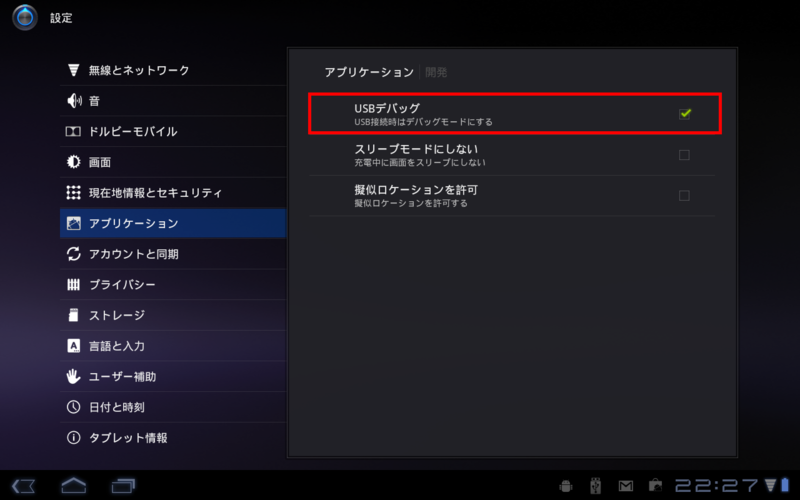Check the スリープモードにしない checkbox
This screenshot has width=800, height=500.
coord(684,155)
